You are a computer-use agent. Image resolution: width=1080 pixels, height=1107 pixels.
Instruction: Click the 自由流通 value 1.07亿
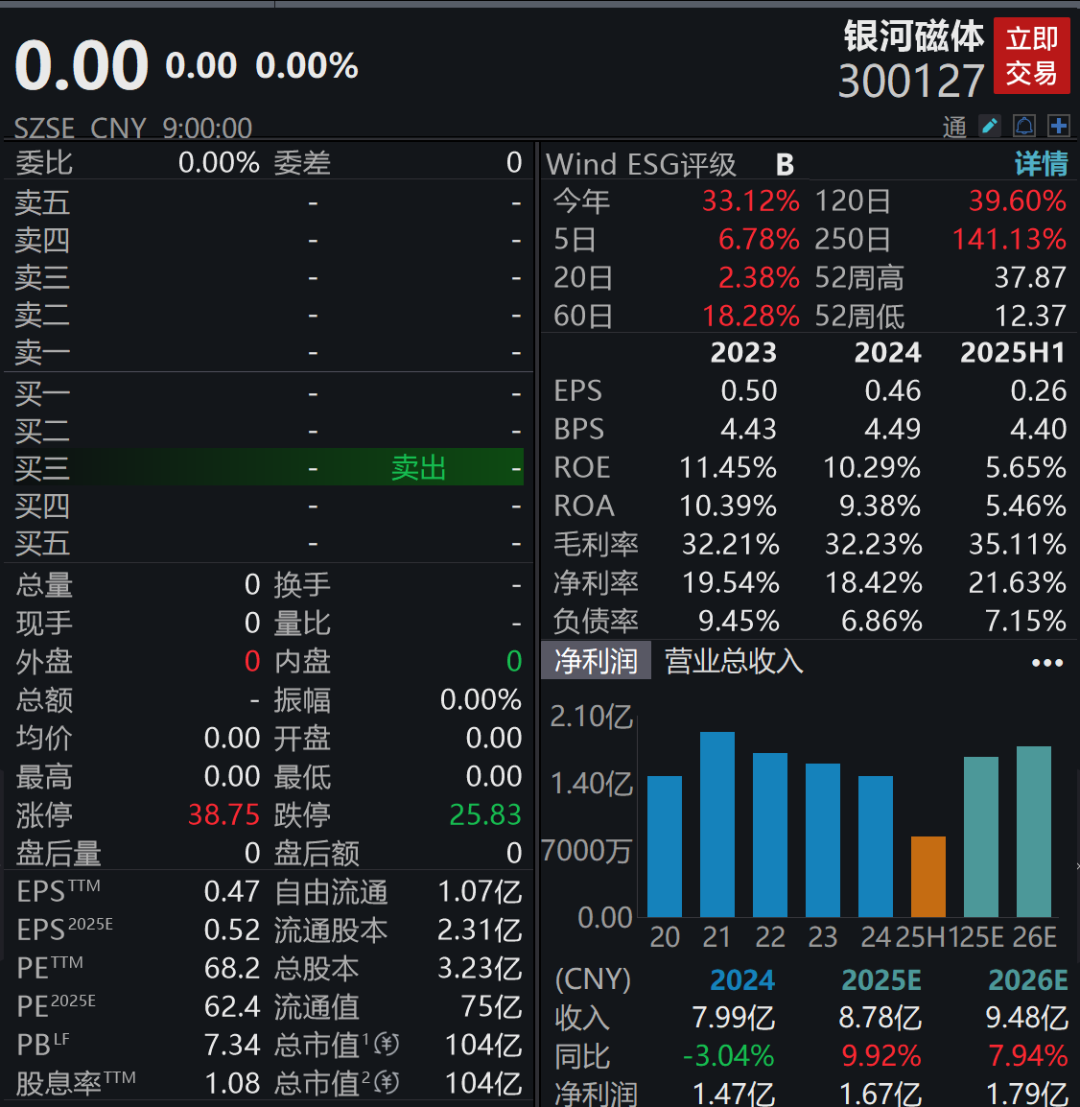[479, 892]
